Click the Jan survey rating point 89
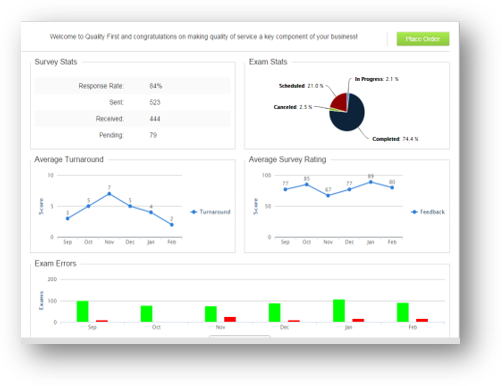 pos(371,182)
